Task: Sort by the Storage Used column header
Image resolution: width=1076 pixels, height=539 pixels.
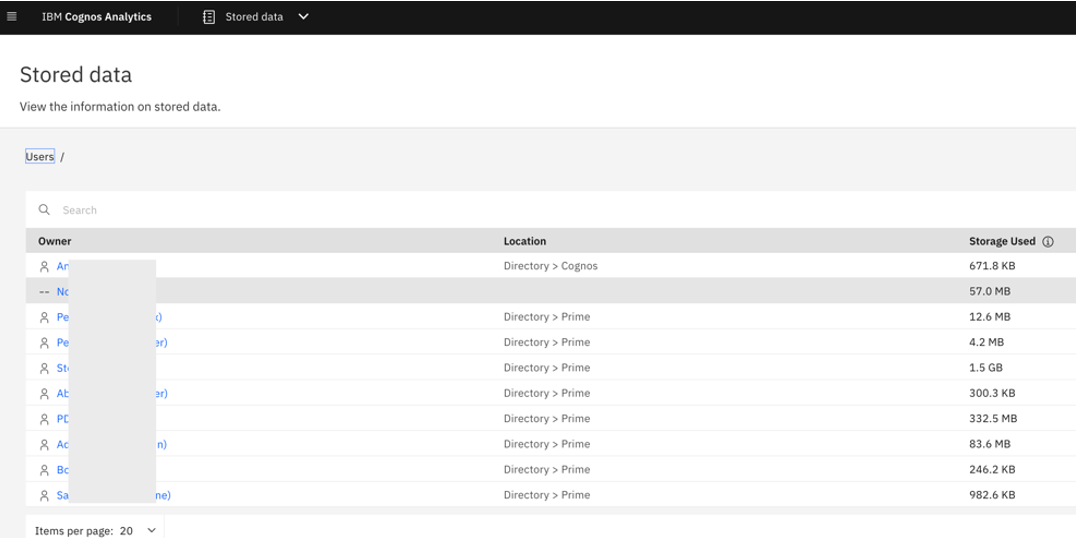Action: (1002, 241)
